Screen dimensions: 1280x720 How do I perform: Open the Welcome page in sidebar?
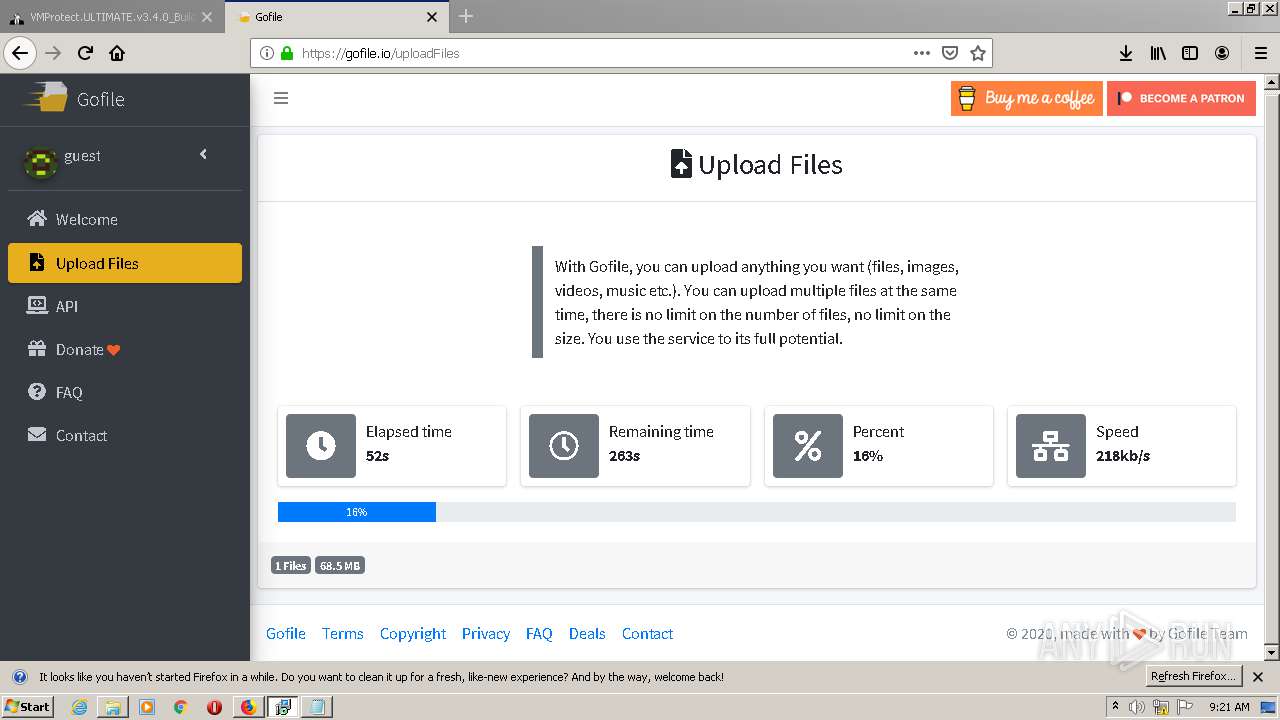click(x=125, y=219)
